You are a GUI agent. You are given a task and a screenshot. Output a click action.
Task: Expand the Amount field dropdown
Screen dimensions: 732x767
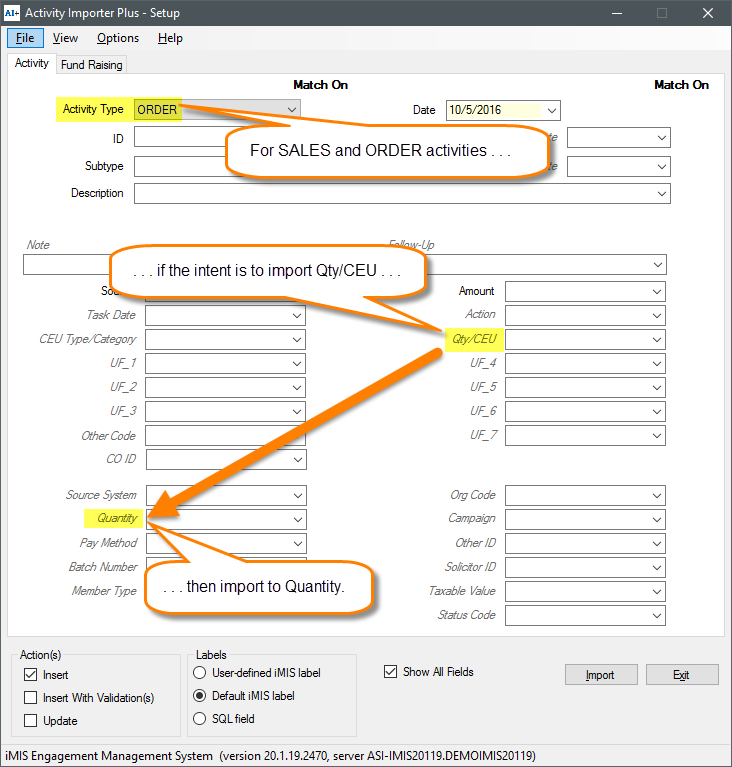657,291
